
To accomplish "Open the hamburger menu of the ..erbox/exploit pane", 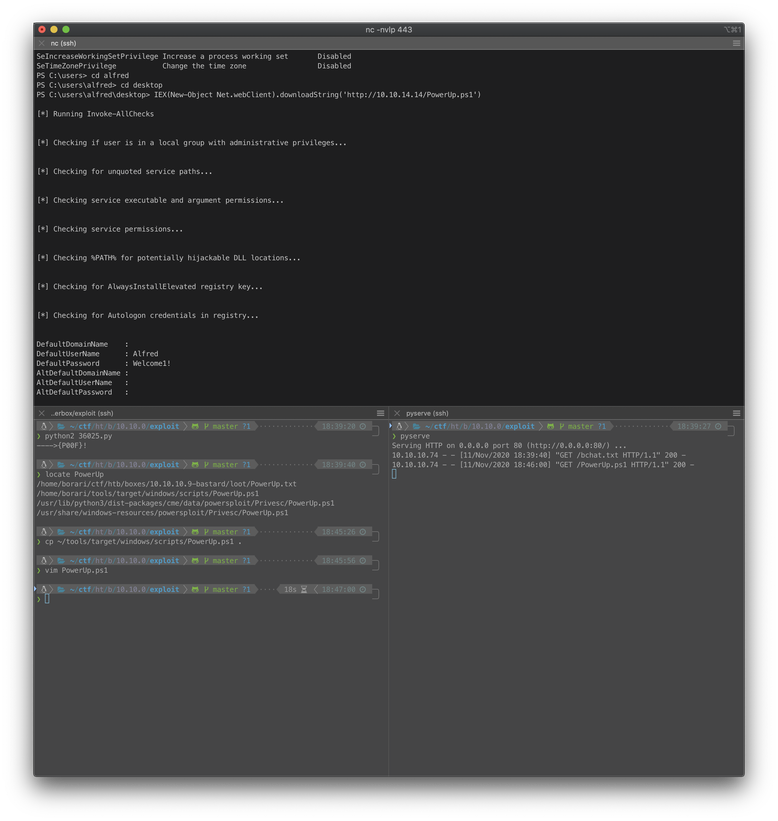I will [x=381, y=413].
